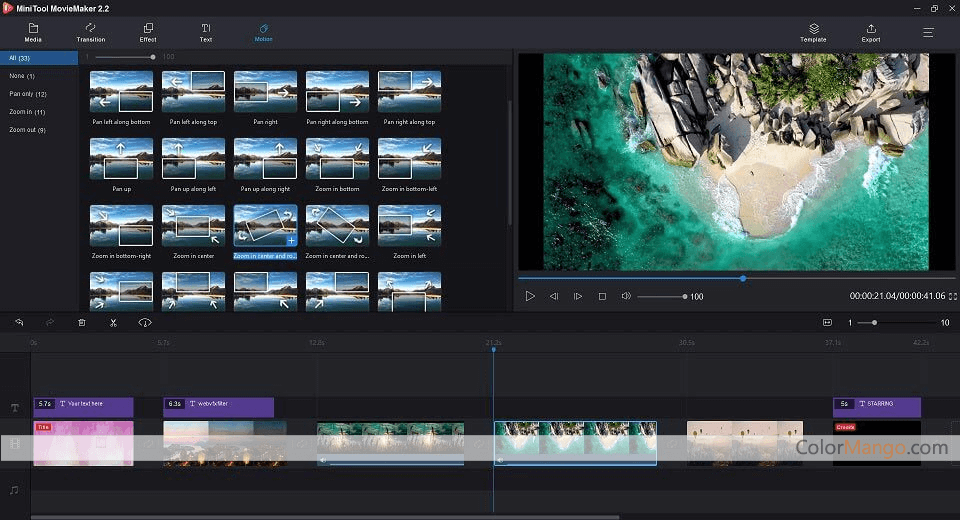Delete selected clip with trash icon

pos(82,323)
